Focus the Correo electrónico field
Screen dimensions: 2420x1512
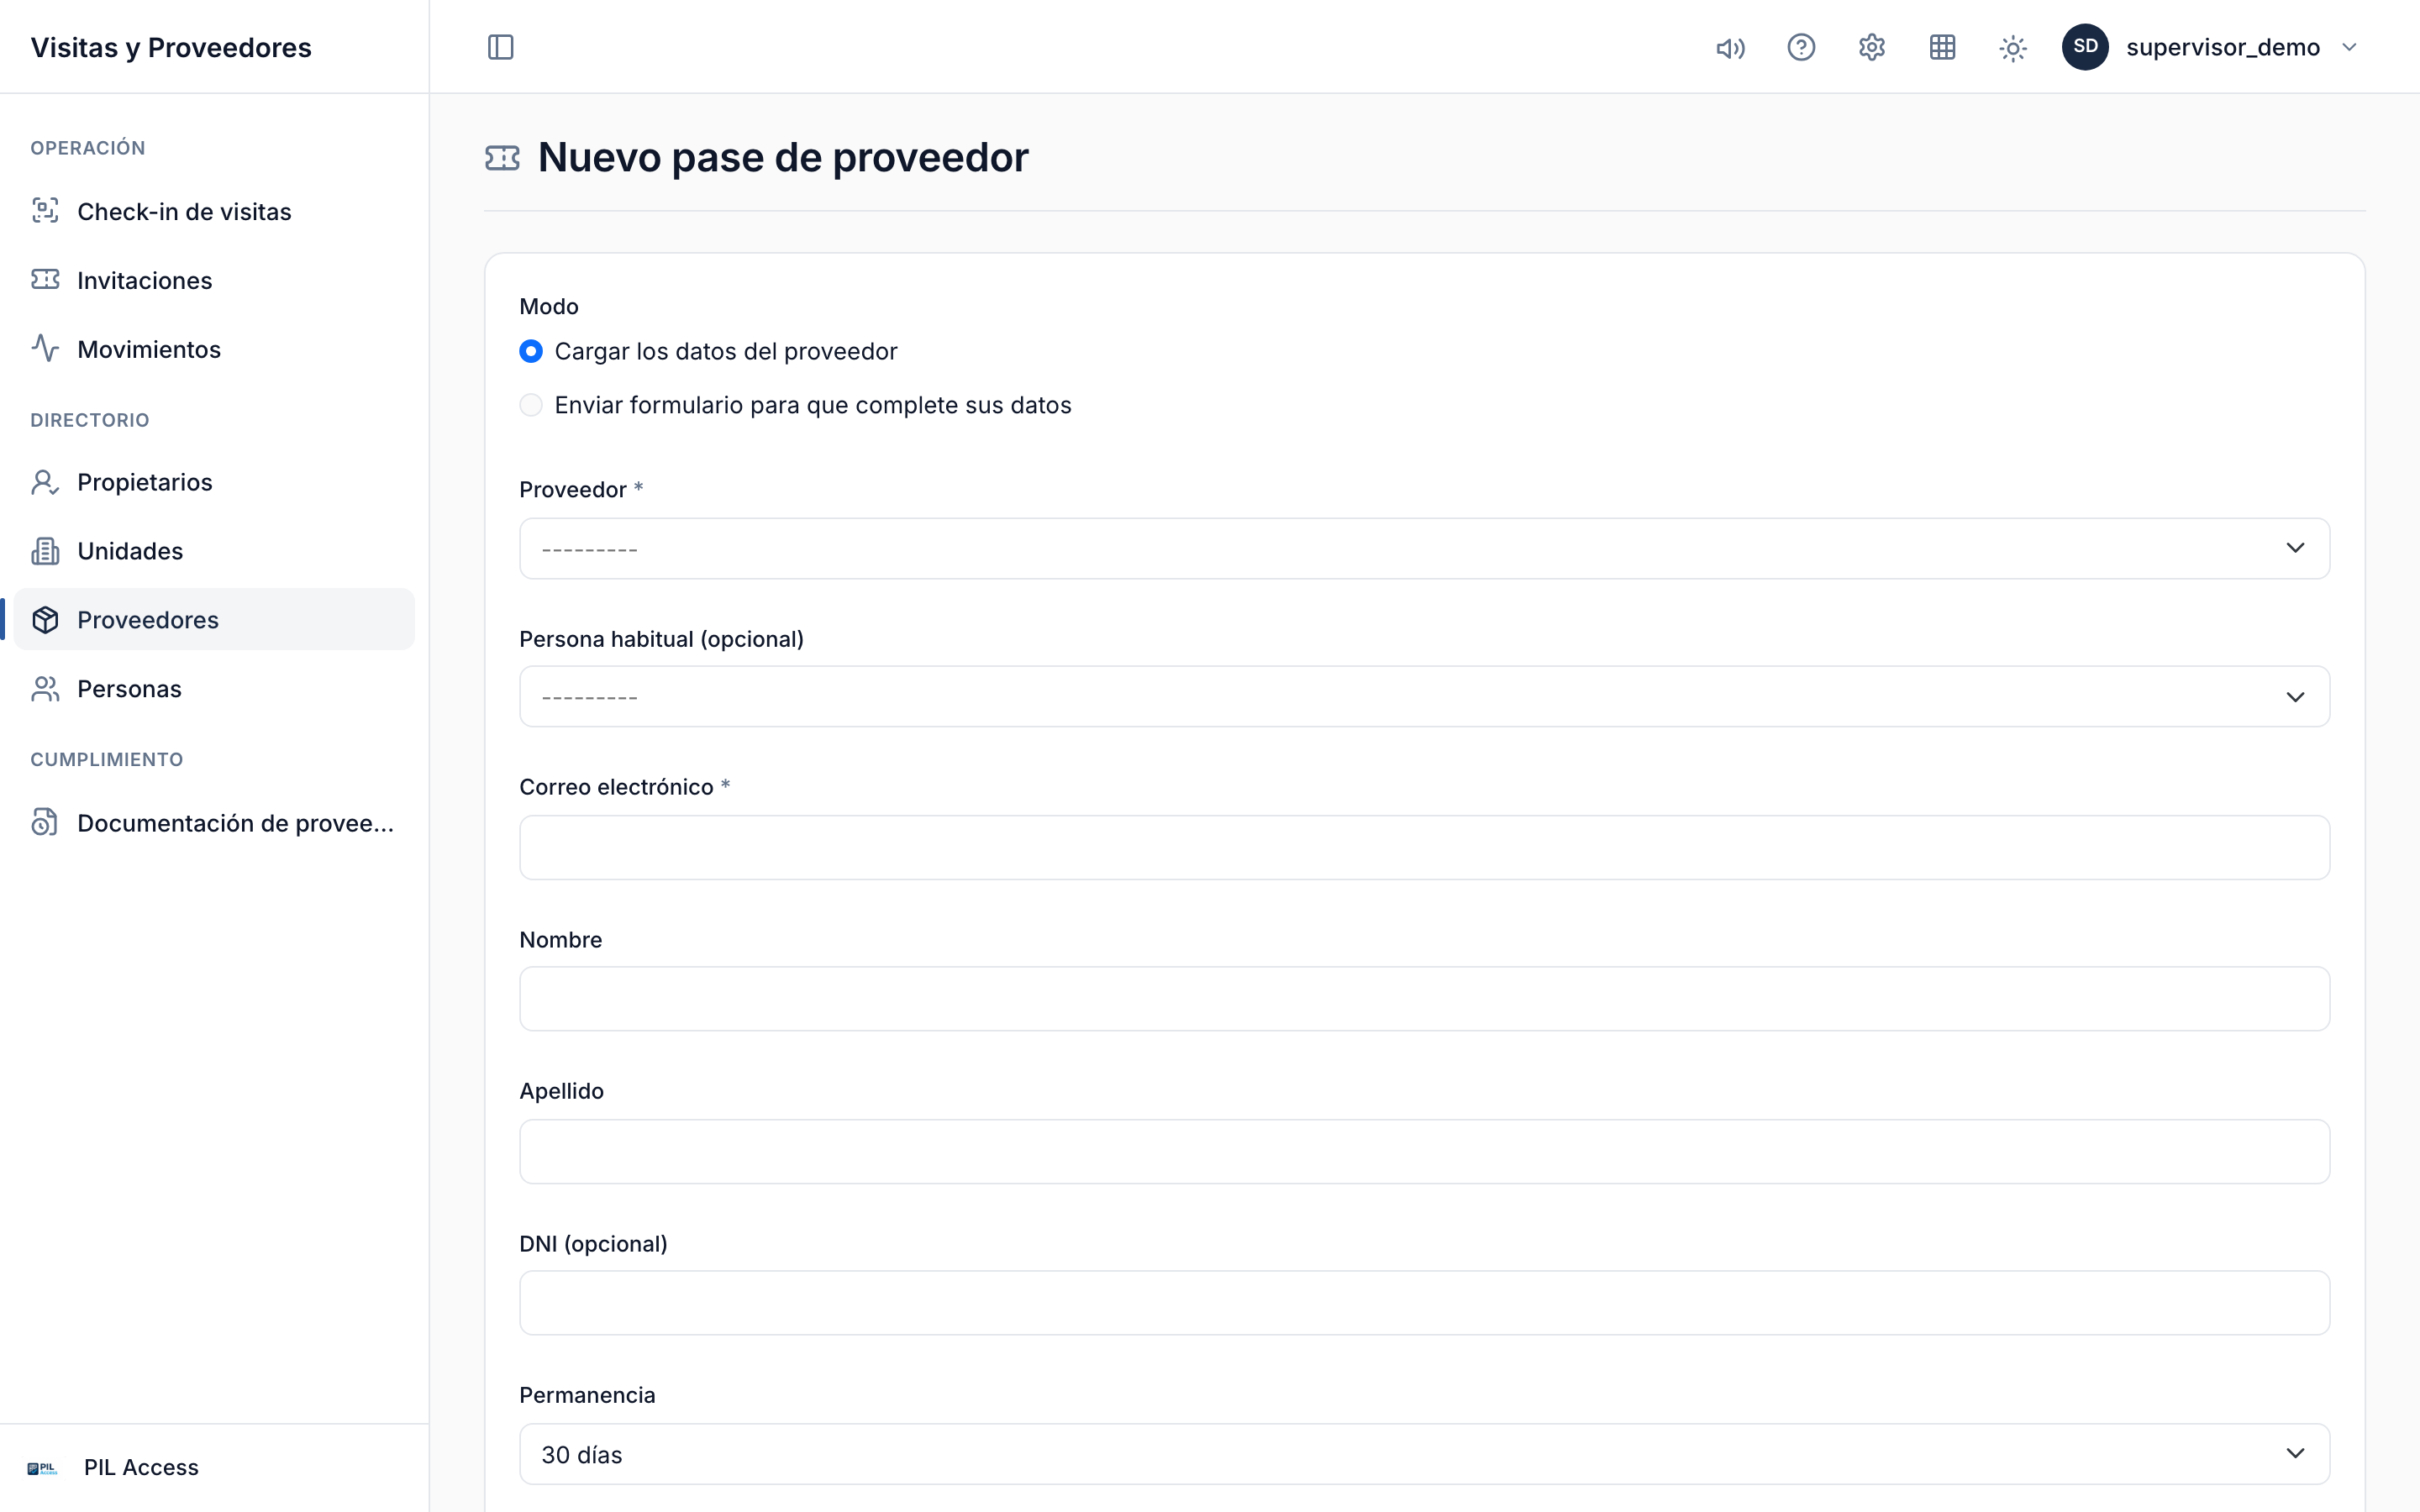[x=1424, y=847]
